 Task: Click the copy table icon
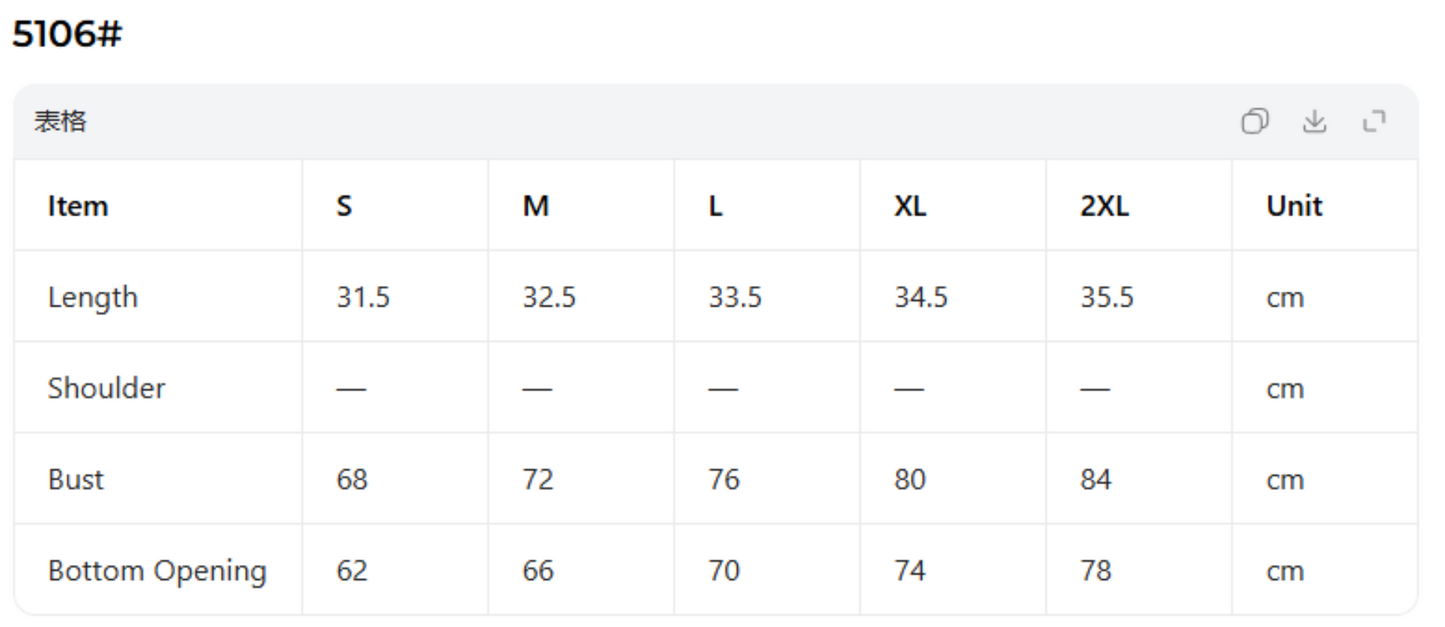pos(1254,121)
